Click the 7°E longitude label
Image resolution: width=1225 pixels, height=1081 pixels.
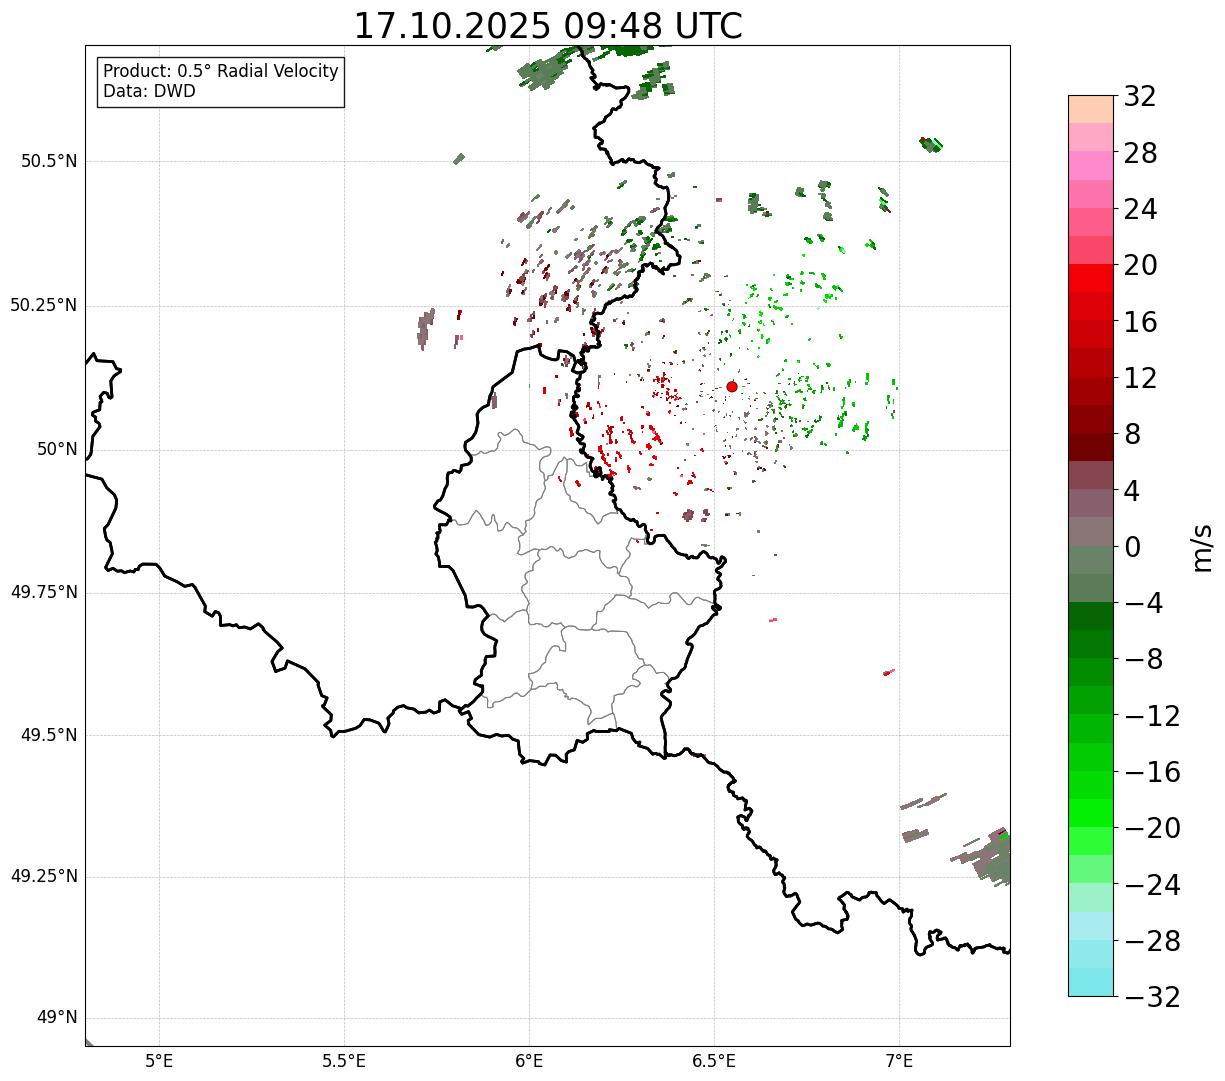click(899, 1061)
